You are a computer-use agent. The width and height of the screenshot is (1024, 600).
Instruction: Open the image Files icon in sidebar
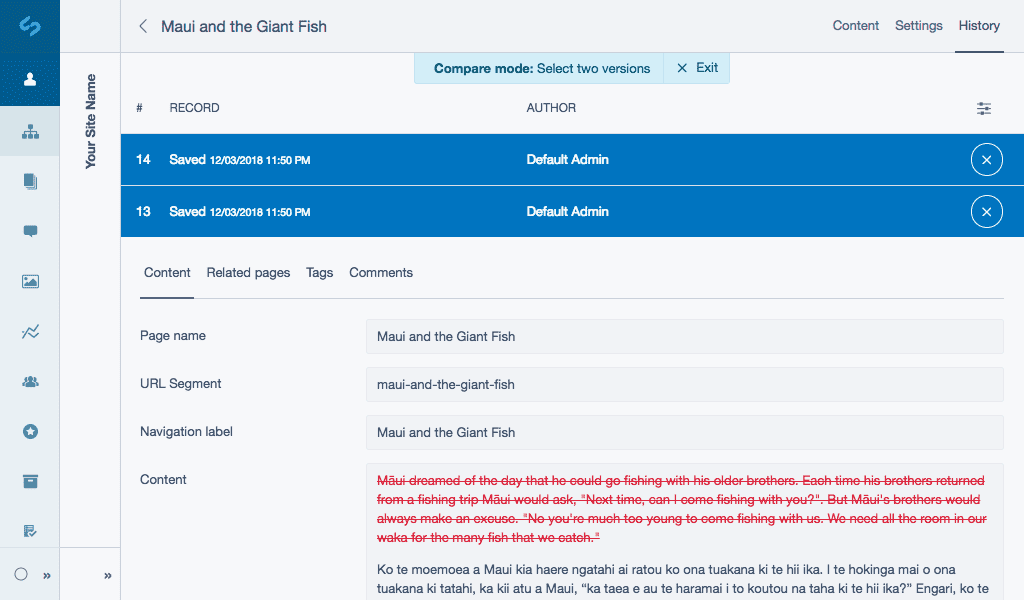point(30,281)
